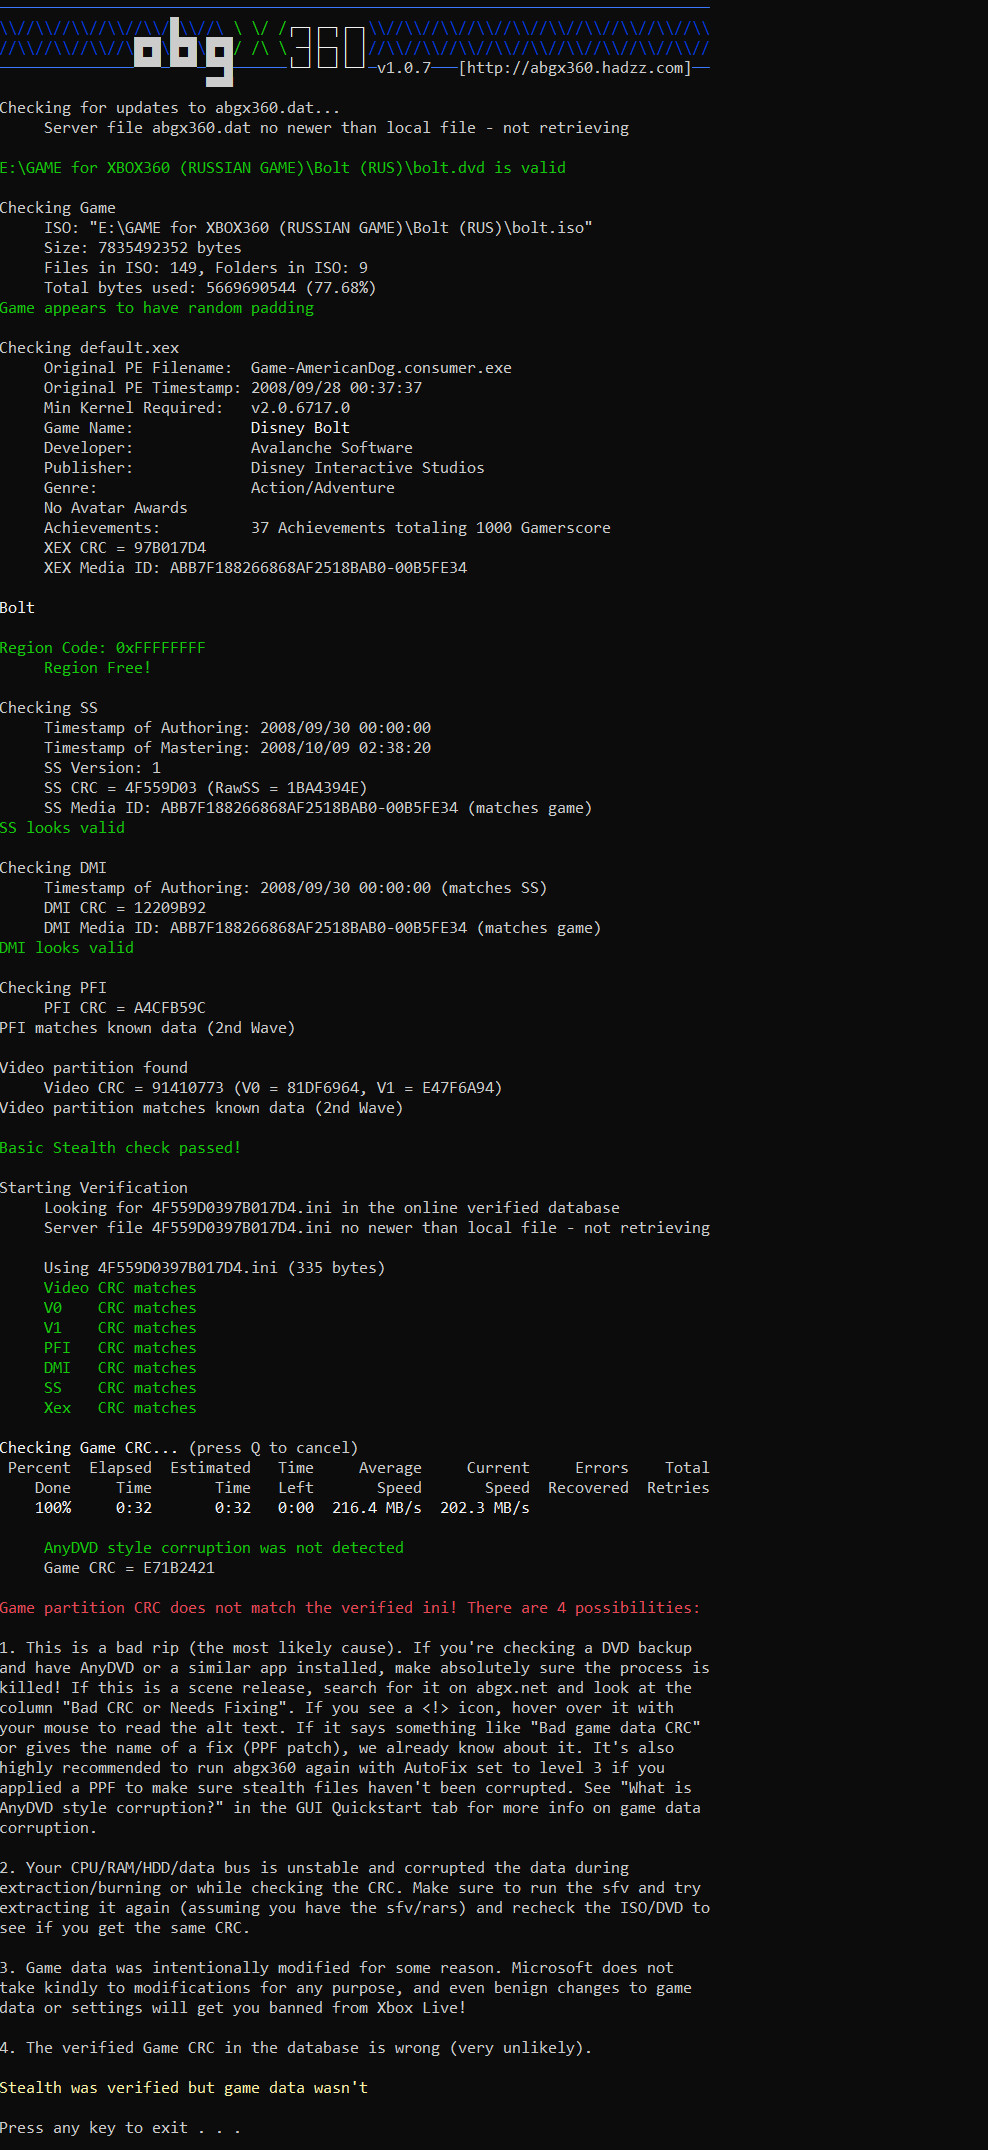
Task: Click "Files in ISO: 149, Folders in ISO: 9"
Action: coord(206,268)
